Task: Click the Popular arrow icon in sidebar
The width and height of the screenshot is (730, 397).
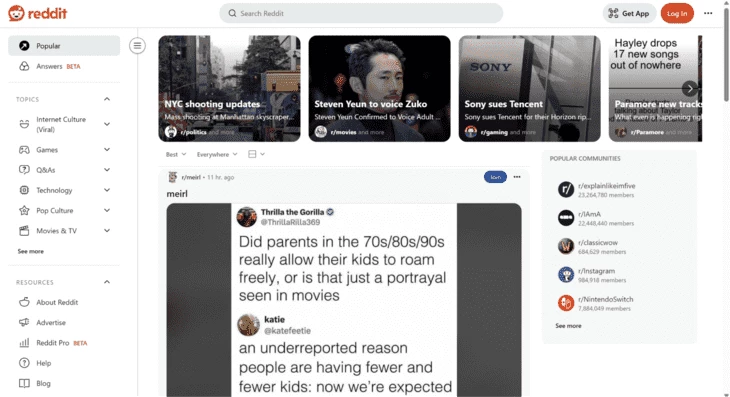Action: tap(24, 46)
